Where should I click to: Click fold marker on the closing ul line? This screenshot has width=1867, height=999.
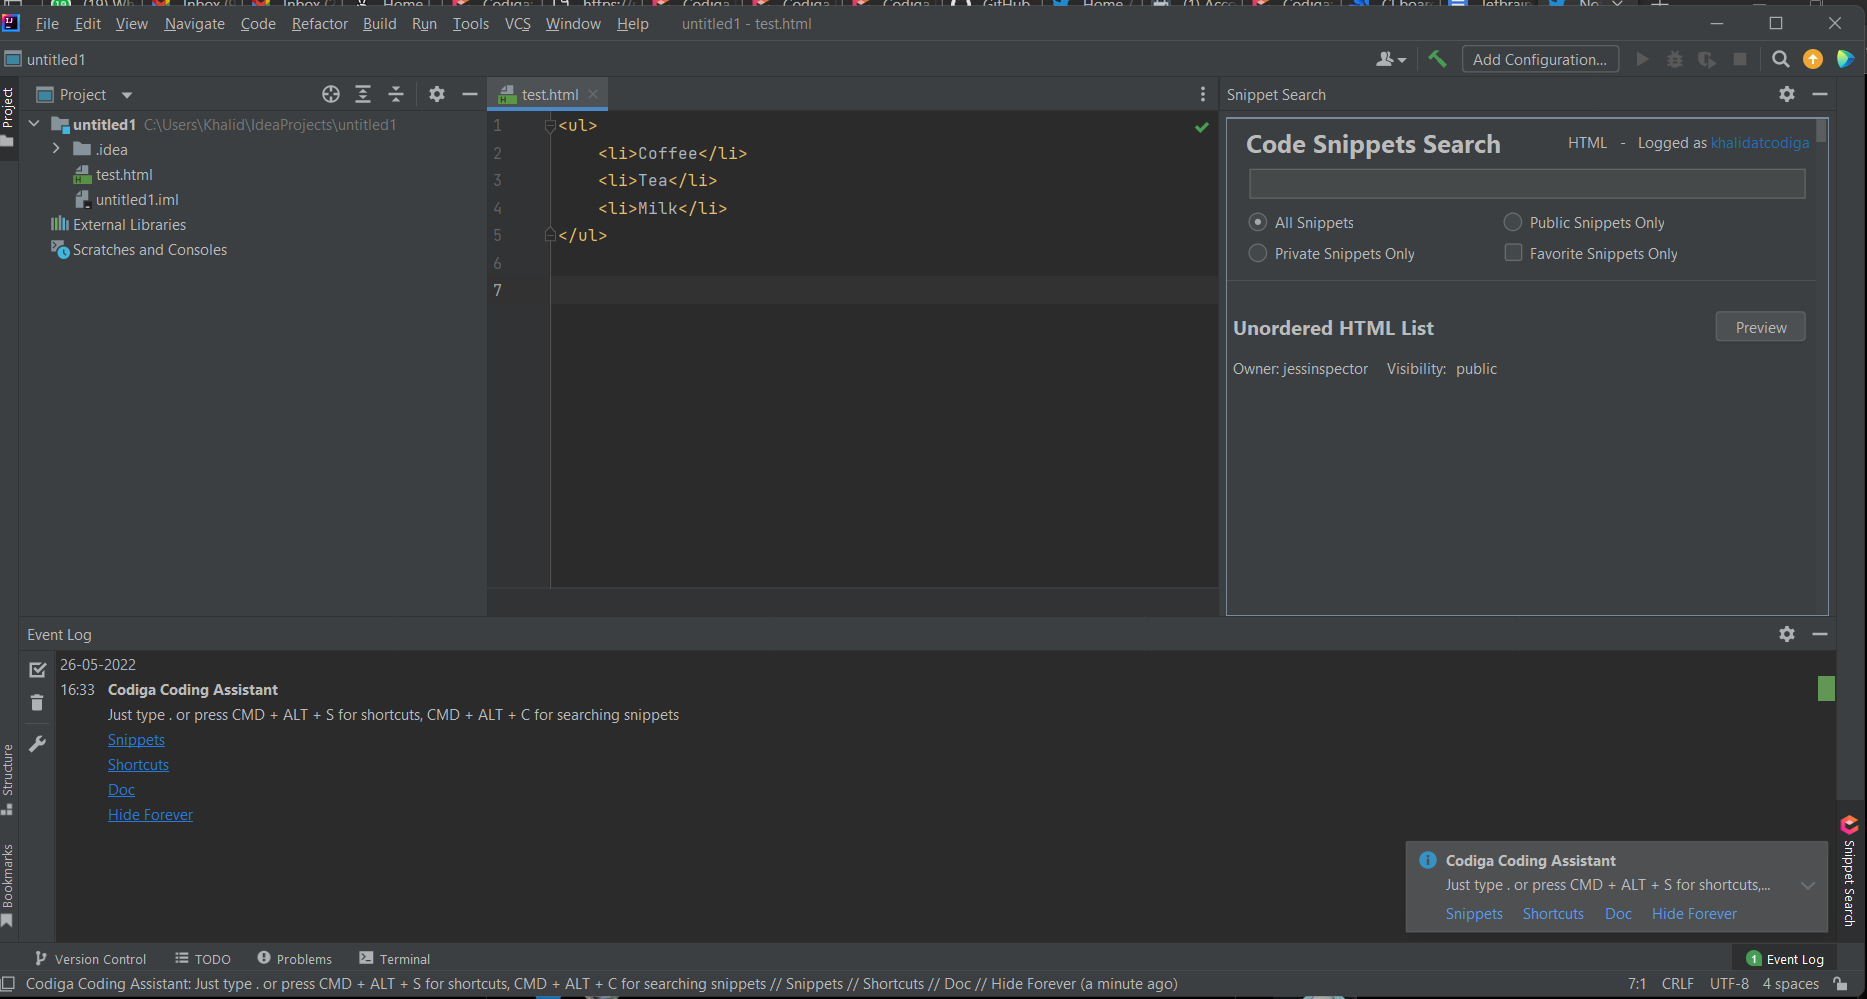(550, 235)
